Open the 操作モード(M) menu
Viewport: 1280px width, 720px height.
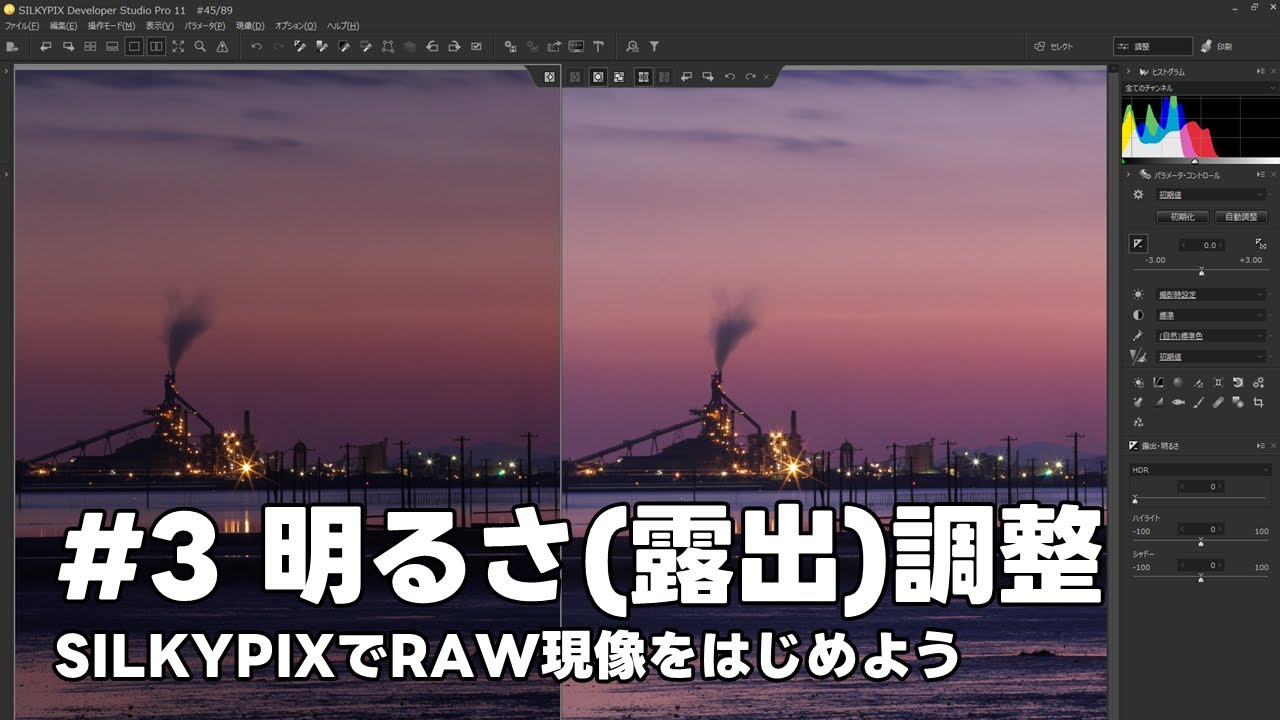111,25
